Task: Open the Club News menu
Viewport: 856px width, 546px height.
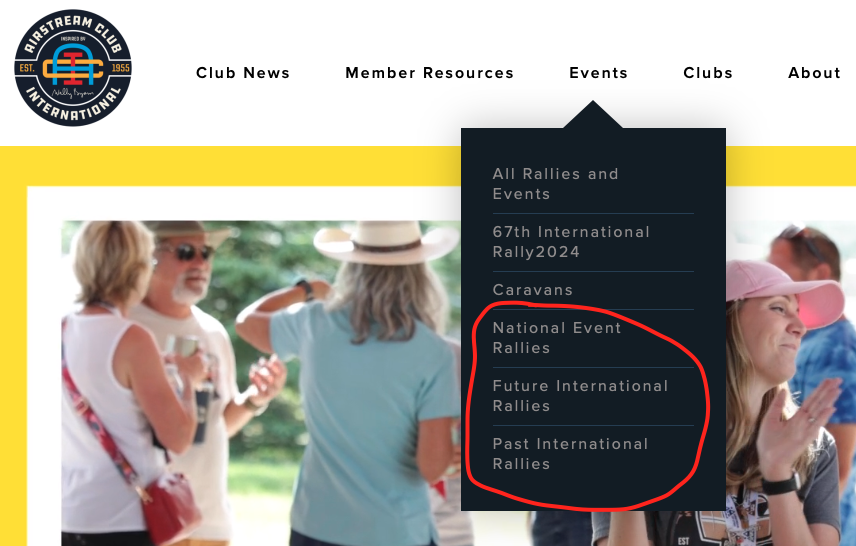Action: [x=243, y=73]
